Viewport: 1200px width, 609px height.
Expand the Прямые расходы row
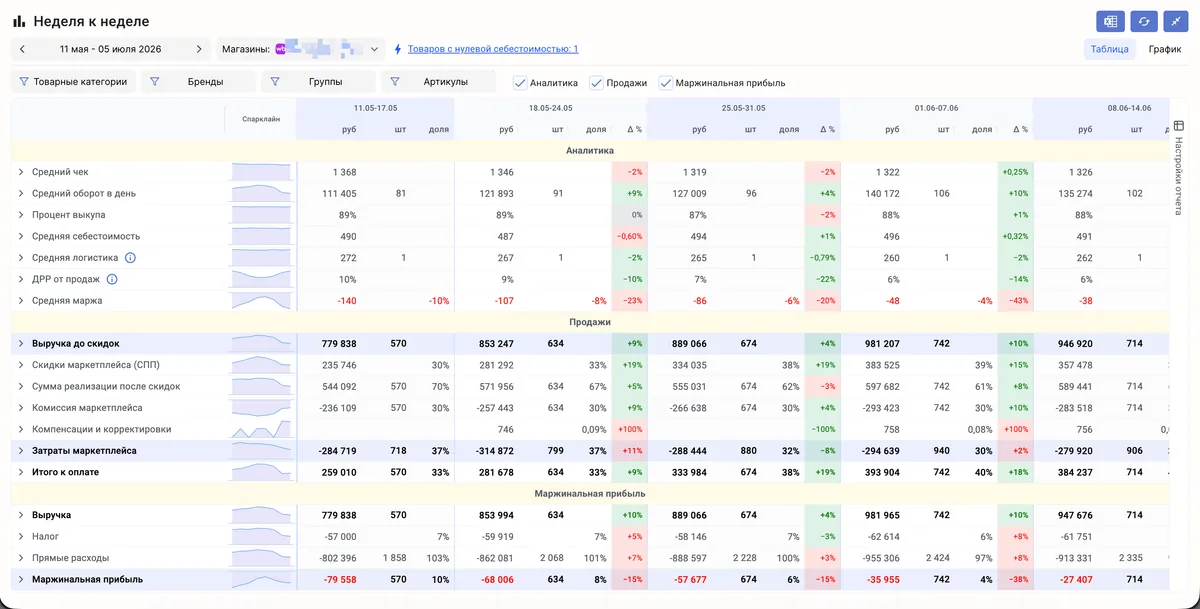point(20,558)
